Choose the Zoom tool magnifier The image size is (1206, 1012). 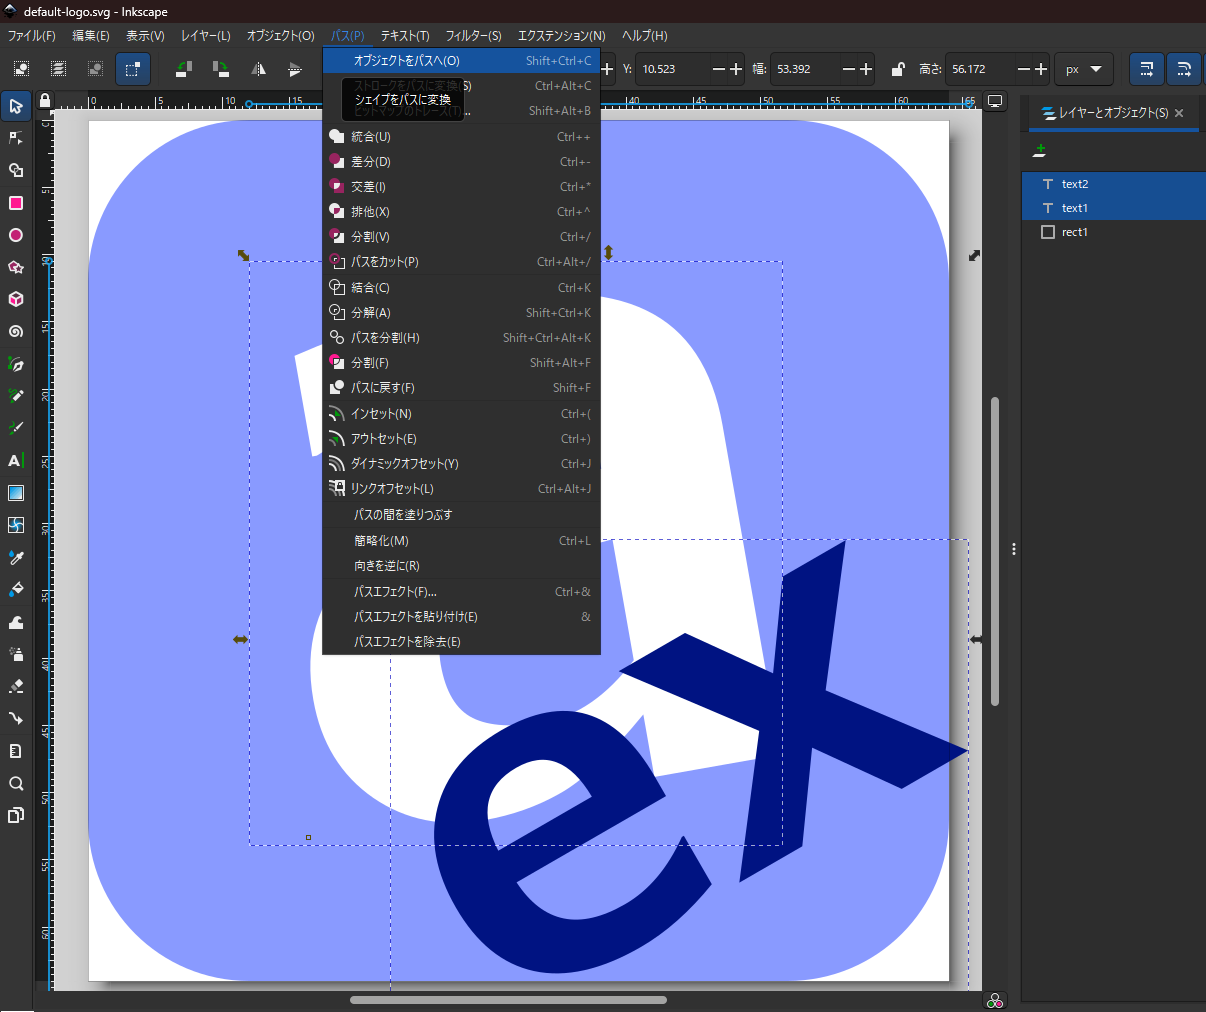pos(15,784)
